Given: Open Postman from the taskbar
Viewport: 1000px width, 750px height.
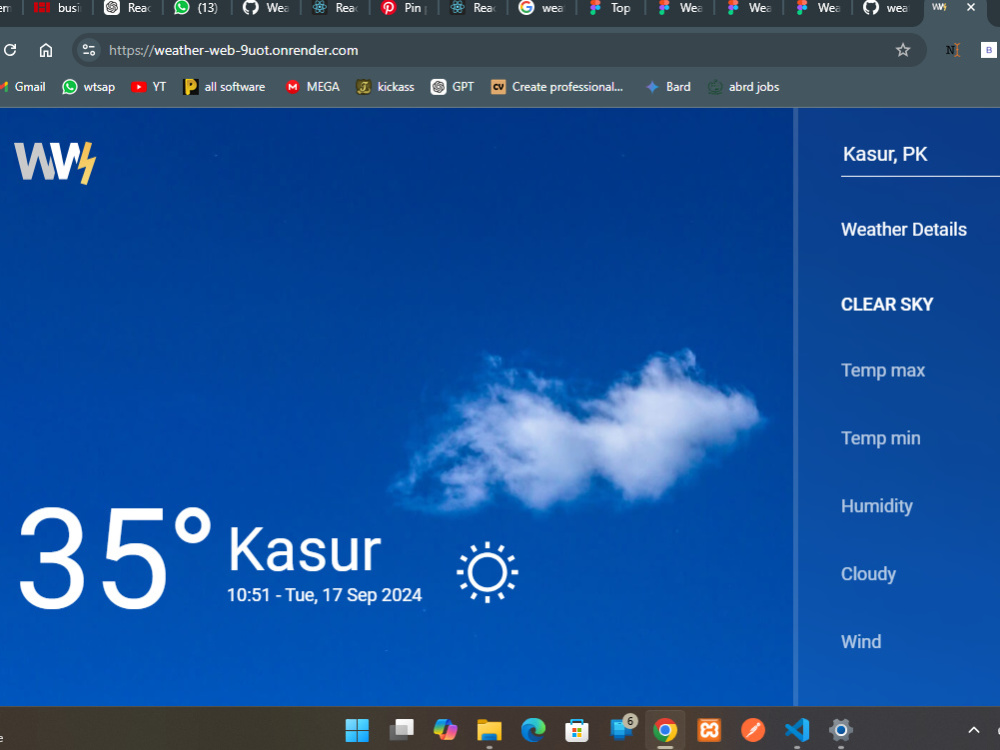Looking at the screenshot, I should (753, 730).
